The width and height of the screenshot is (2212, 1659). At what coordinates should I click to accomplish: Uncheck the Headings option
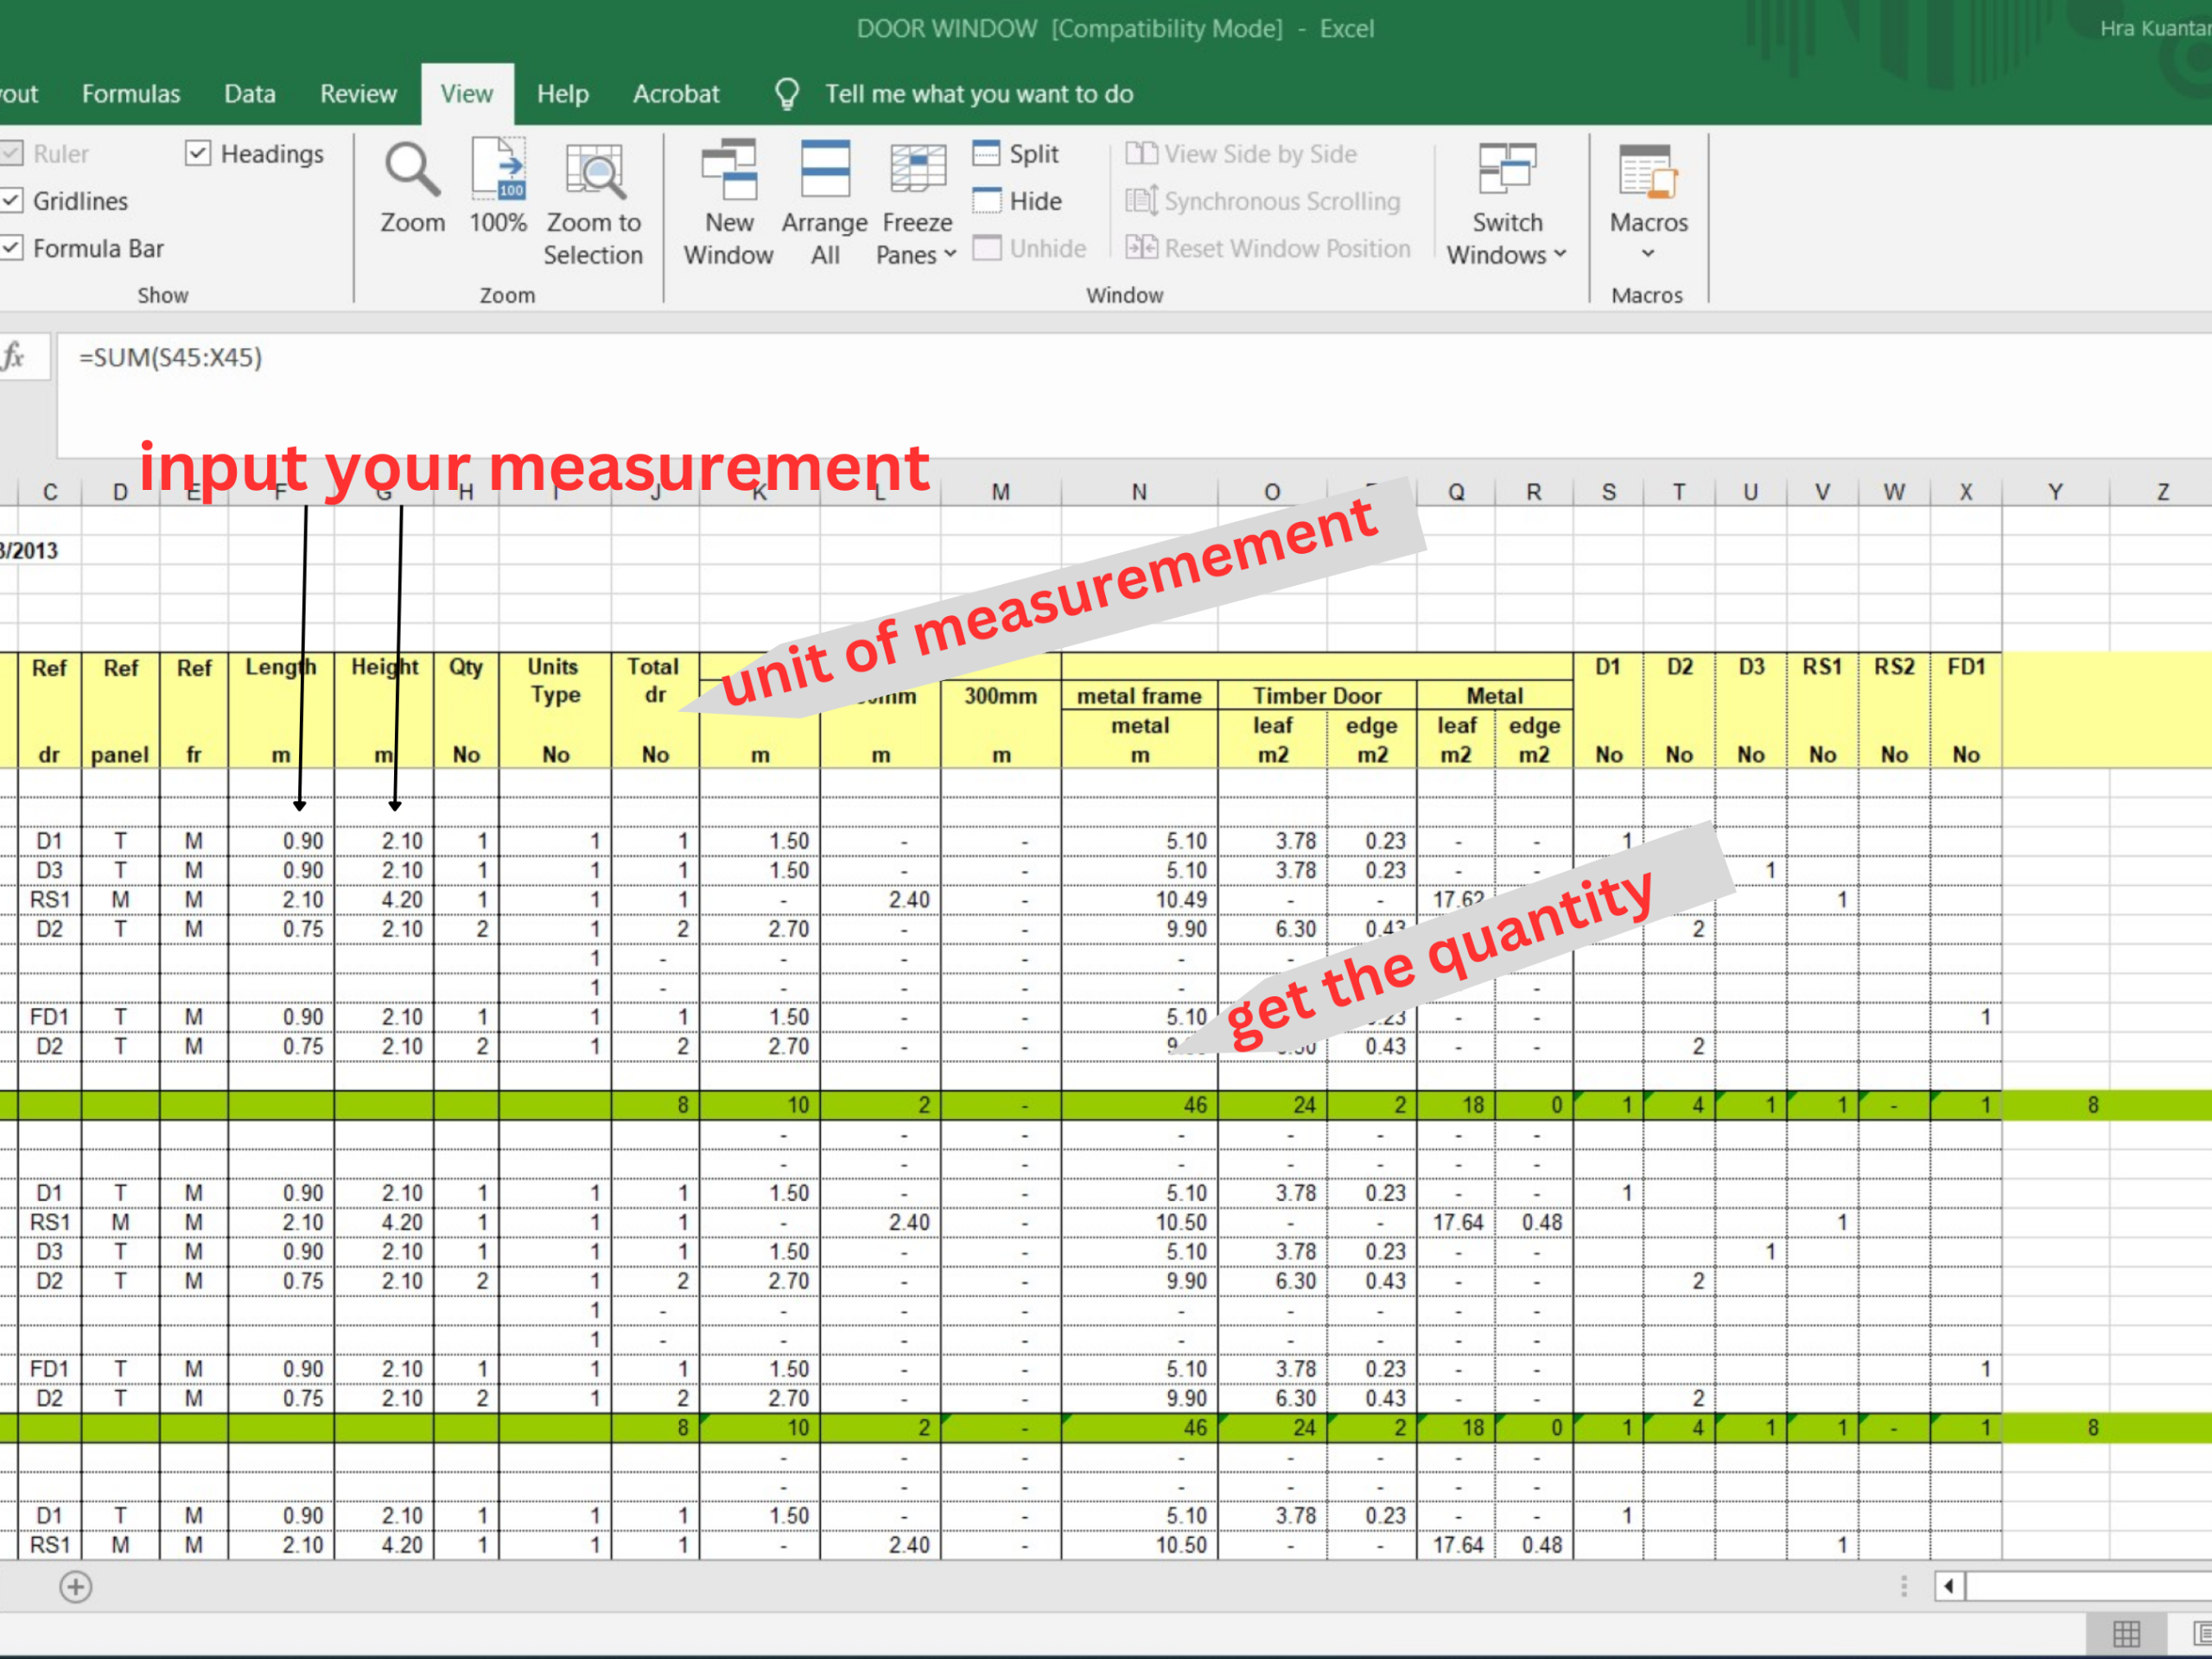click(x=198, y=152)
